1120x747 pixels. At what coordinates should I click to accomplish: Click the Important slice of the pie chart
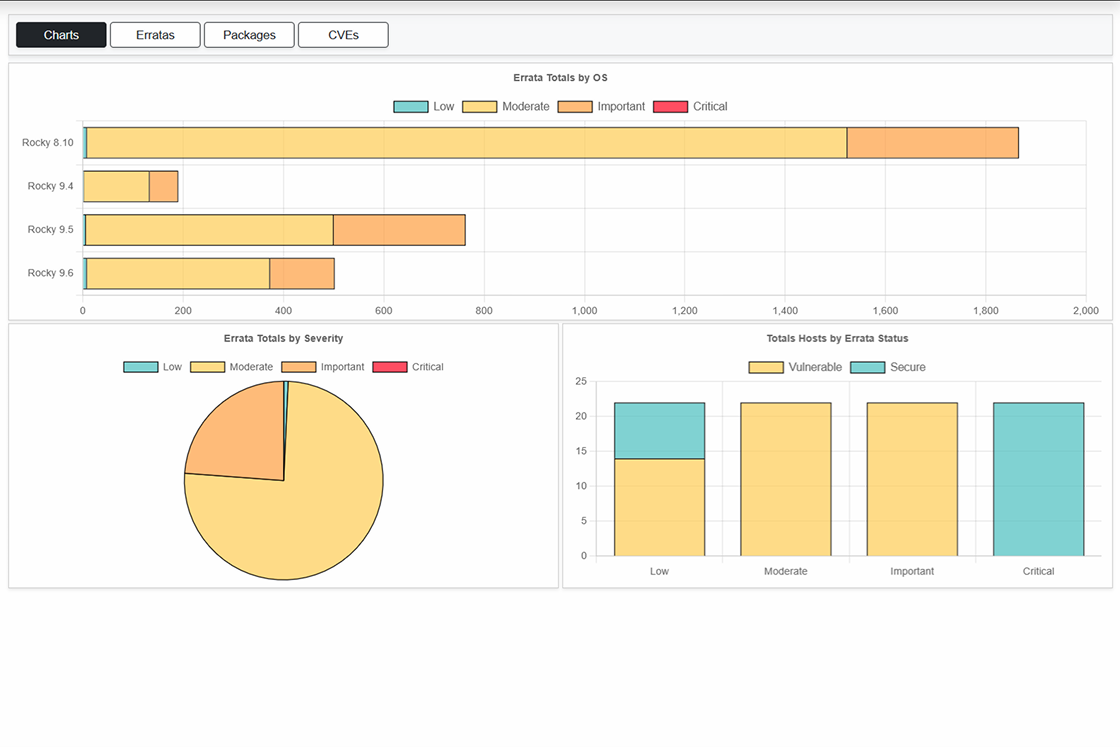(x=238, y=430)
